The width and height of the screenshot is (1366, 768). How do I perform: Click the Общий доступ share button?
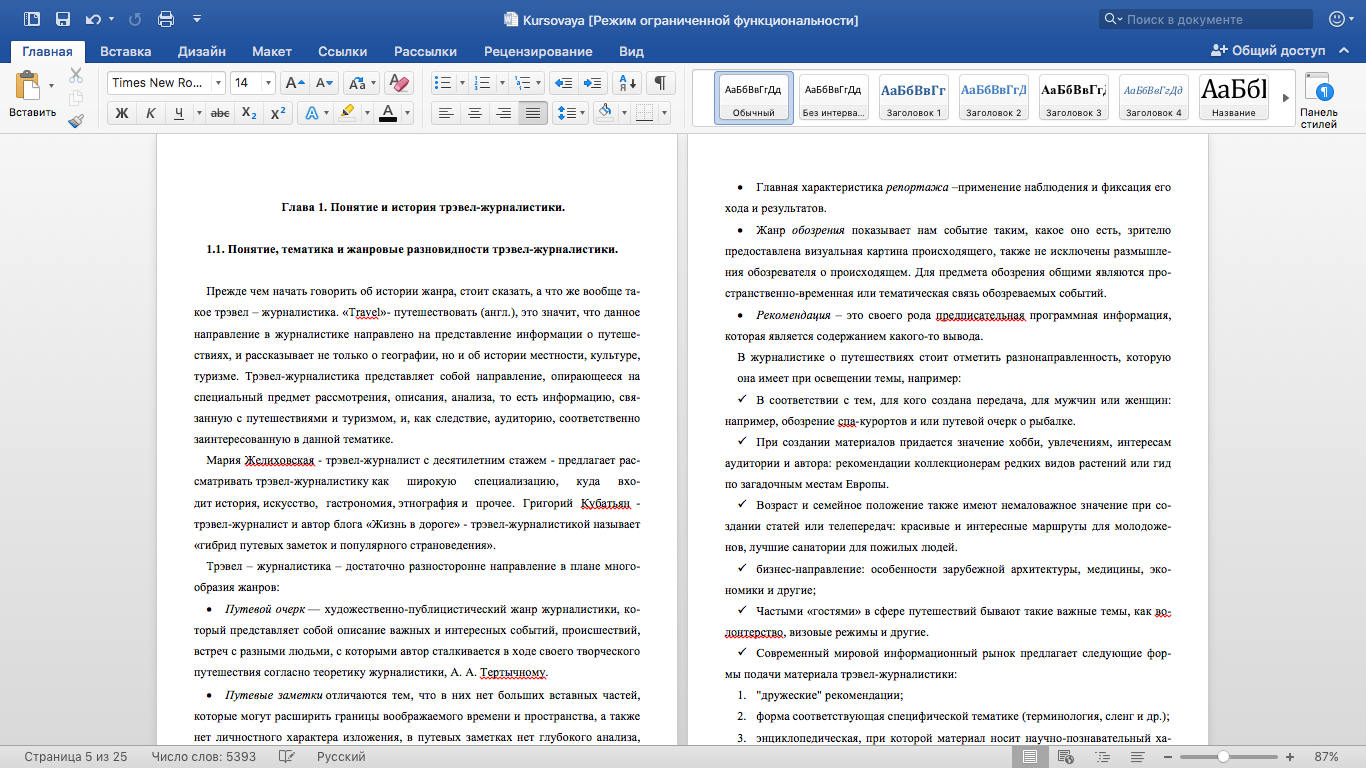(x=1270, y=51)
